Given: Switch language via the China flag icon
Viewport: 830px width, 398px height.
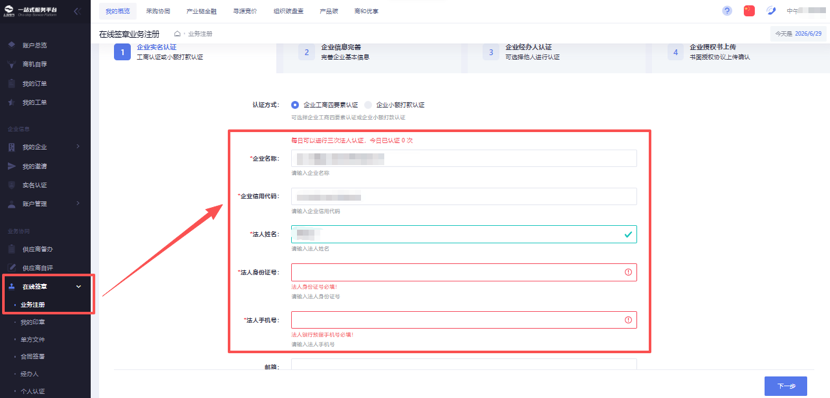Looking at the screenshot, I should coord(749,11).
